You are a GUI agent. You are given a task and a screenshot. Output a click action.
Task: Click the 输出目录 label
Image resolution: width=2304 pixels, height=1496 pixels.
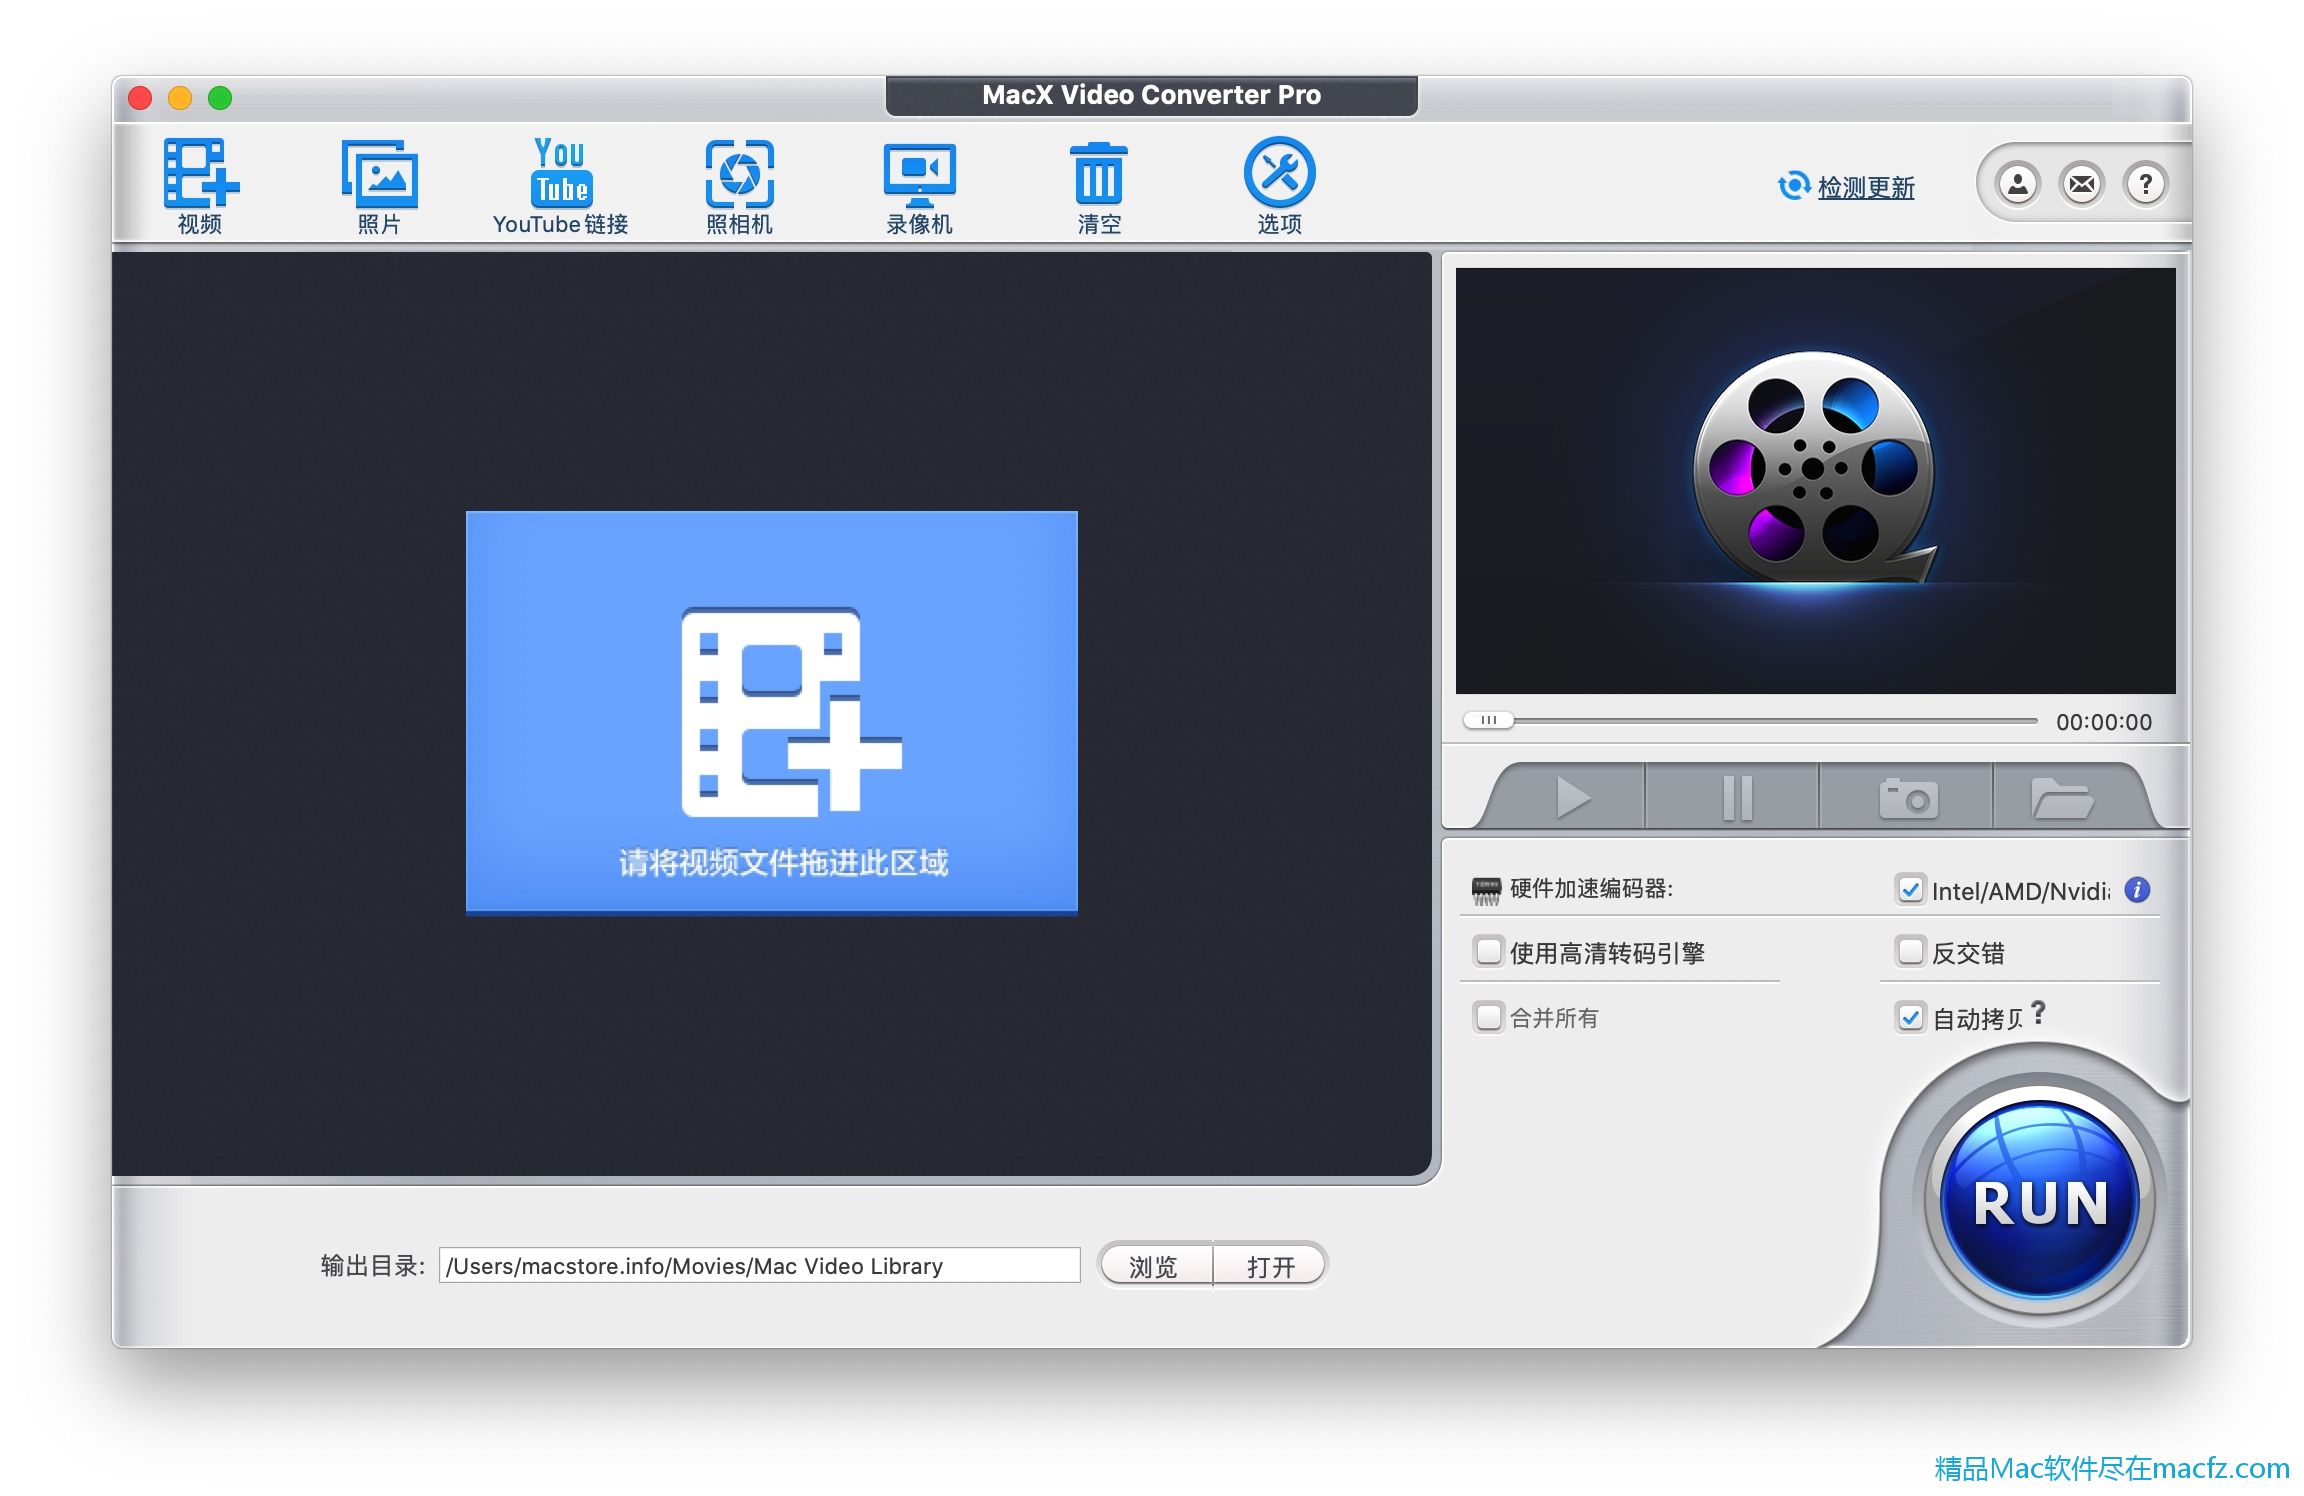click(x=373, y=1266)
